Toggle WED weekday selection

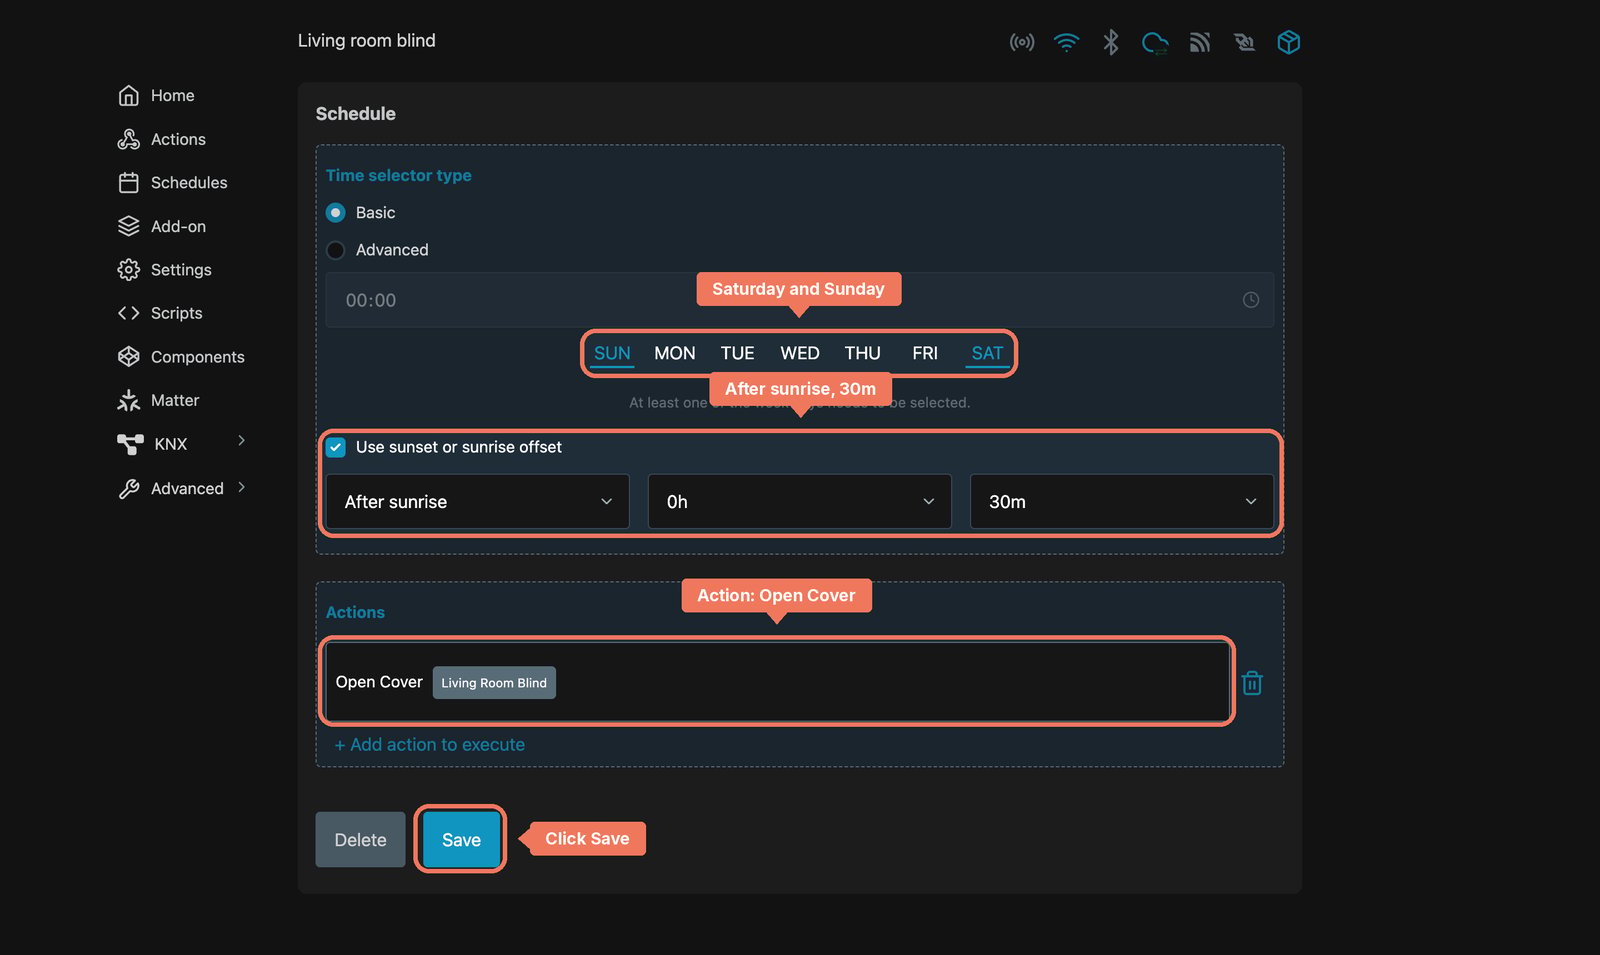[x=800, y=353]
